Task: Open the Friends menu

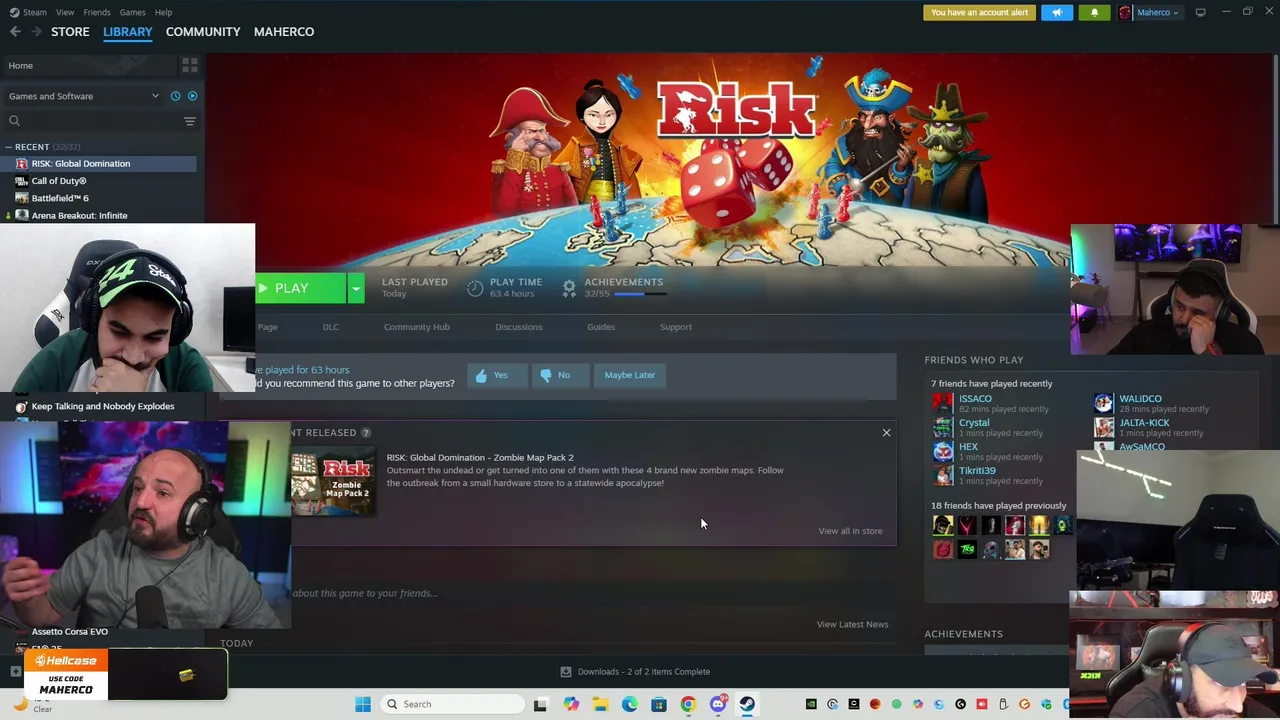Action: 97,12
